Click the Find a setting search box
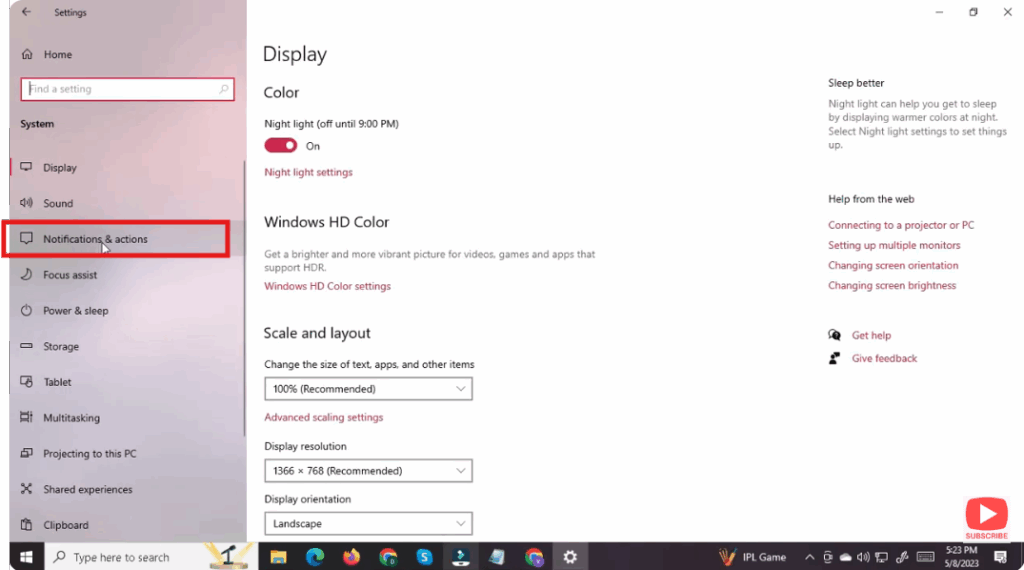The width and height of the screenshot is (1024, 570). coord(120,90)
